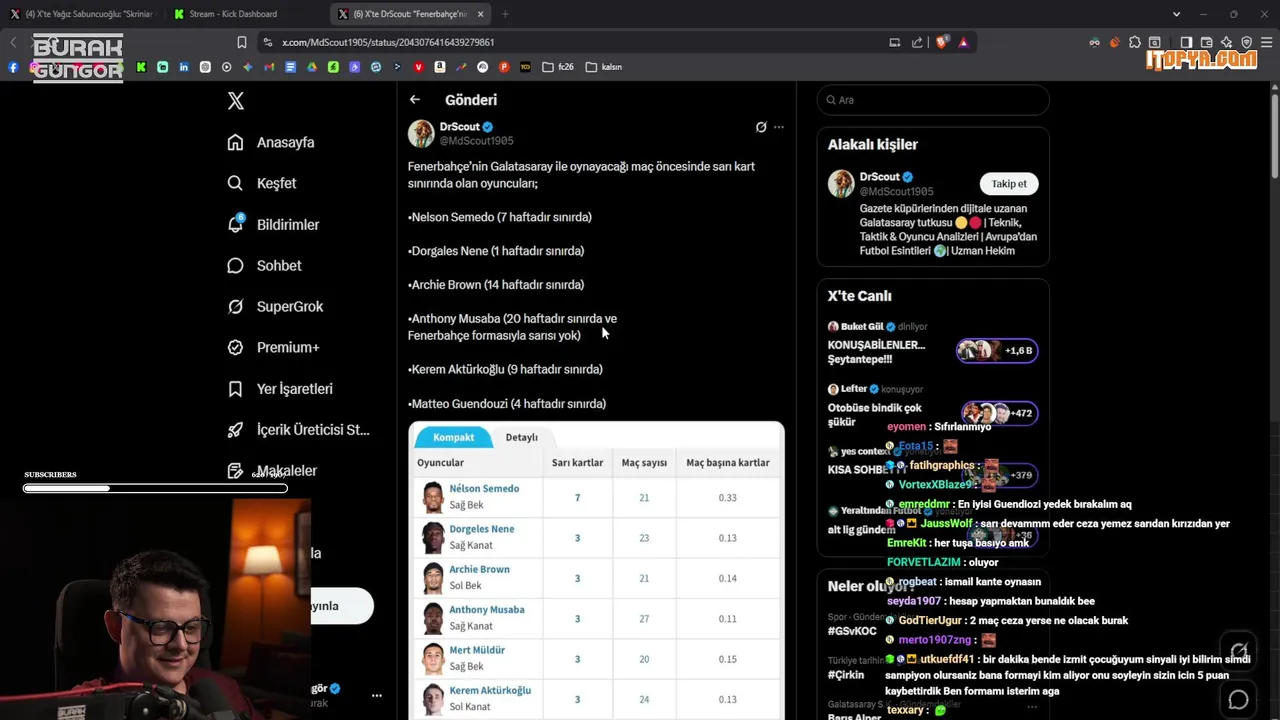Open the Brave Wallet icon
1280x720 pixels.
1206,42
